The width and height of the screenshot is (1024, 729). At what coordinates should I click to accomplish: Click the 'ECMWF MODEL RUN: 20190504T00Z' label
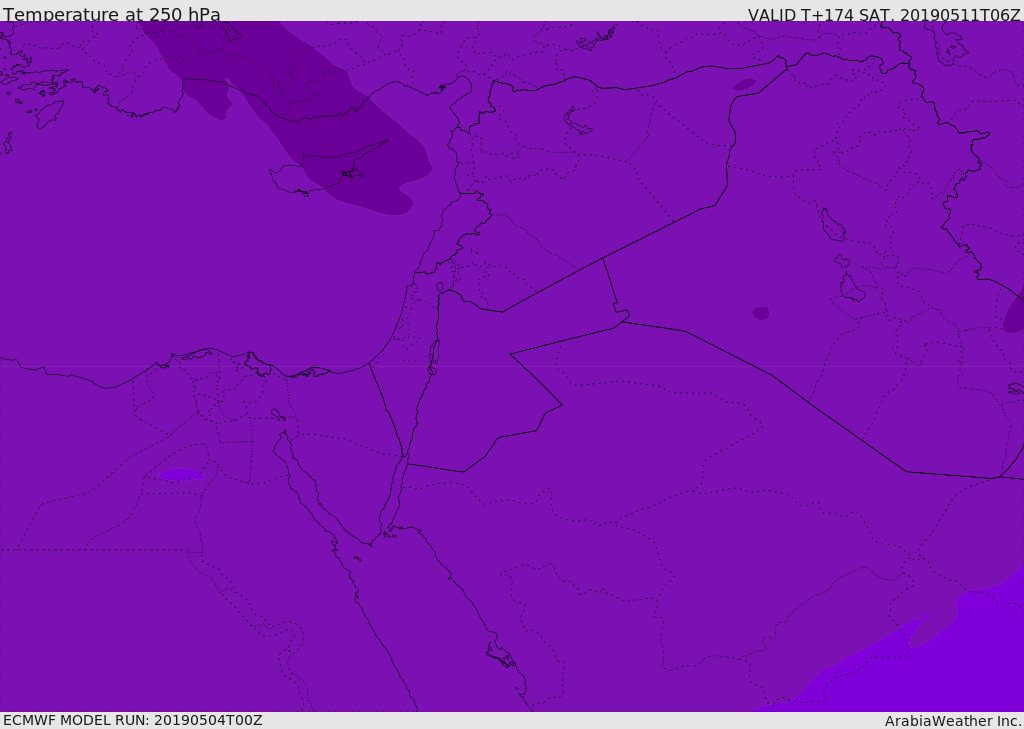pyautogui.click(x=133, y=720)
